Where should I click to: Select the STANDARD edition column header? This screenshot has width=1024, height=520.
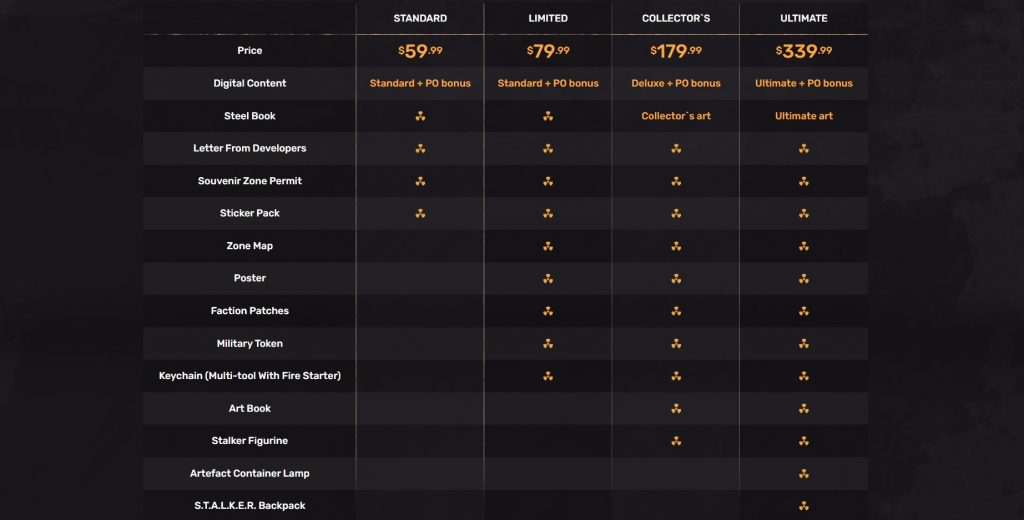click(x=420, y=18)
